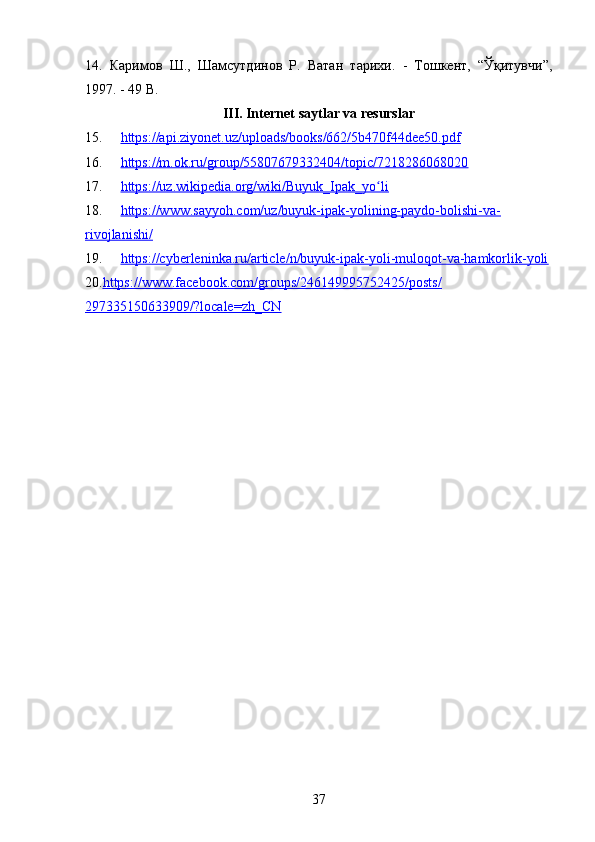Open the uz.wikipedia.org Buyuk_Ipak_yo'li link
This screenshot has width=595, height=842.
(255, 186)
